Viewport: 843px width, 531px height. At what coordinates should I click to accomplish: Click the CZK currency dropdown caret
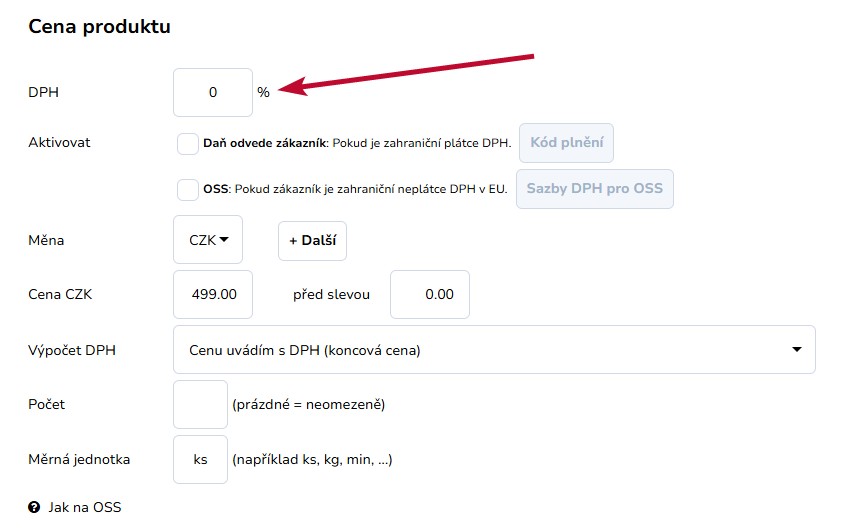224,240
